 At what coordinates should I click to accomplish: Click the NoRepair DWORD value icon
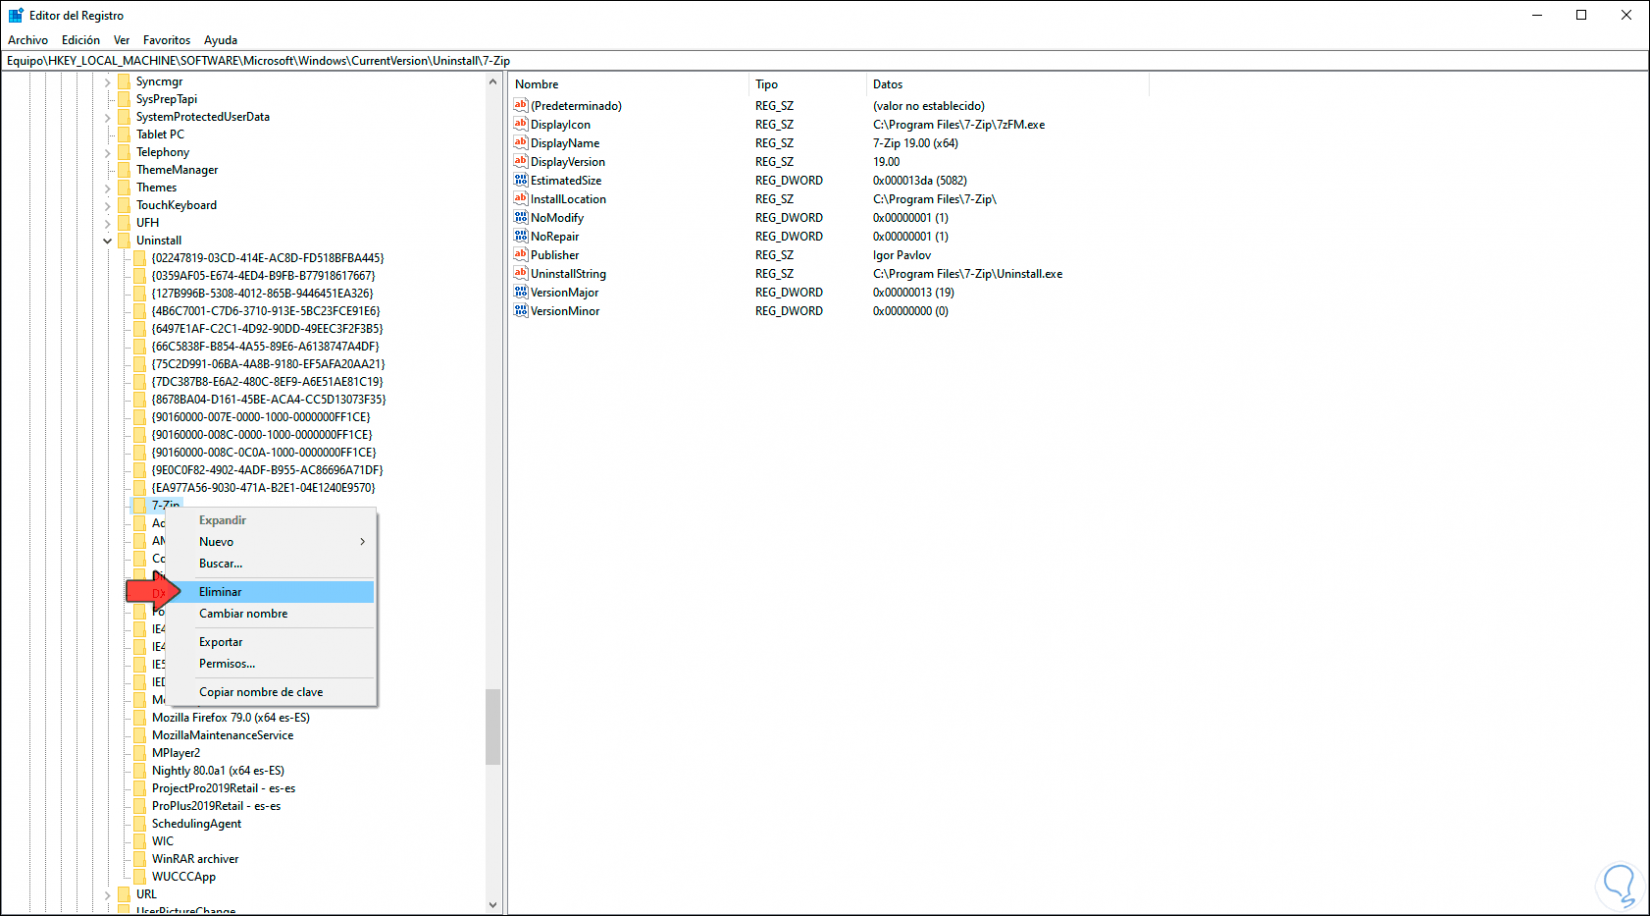(520, 236)
